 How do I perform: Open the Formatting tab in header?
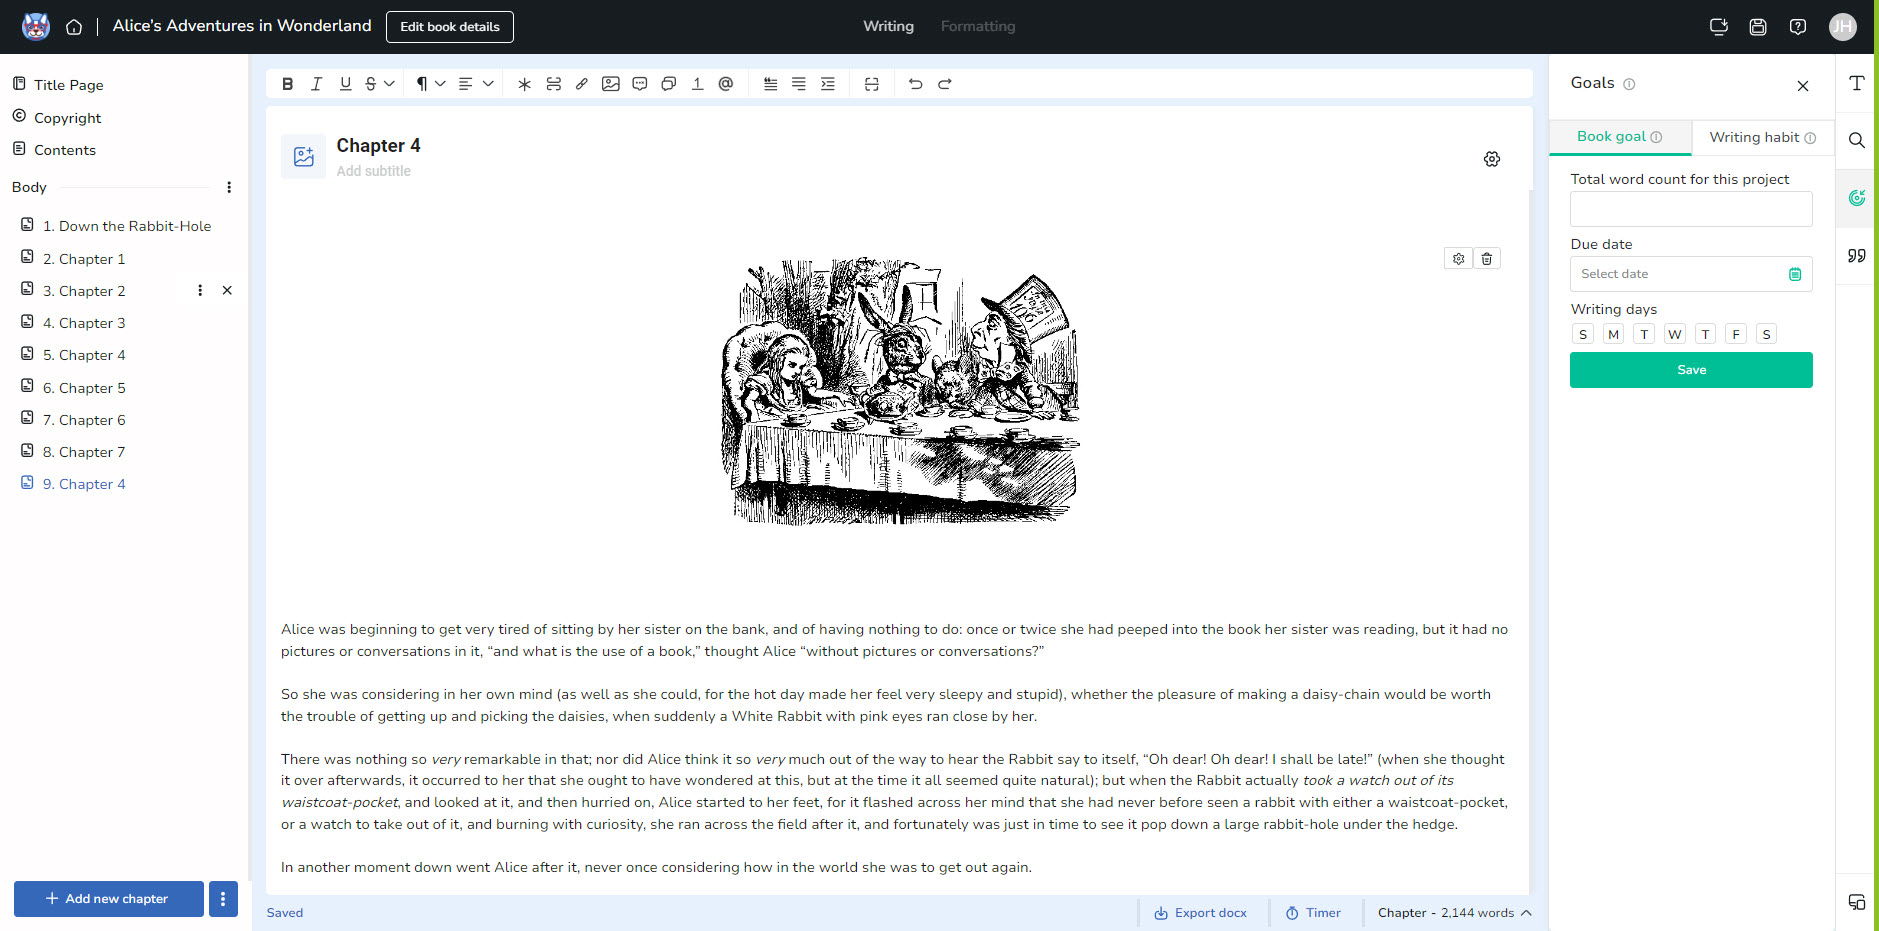point(977,26)
